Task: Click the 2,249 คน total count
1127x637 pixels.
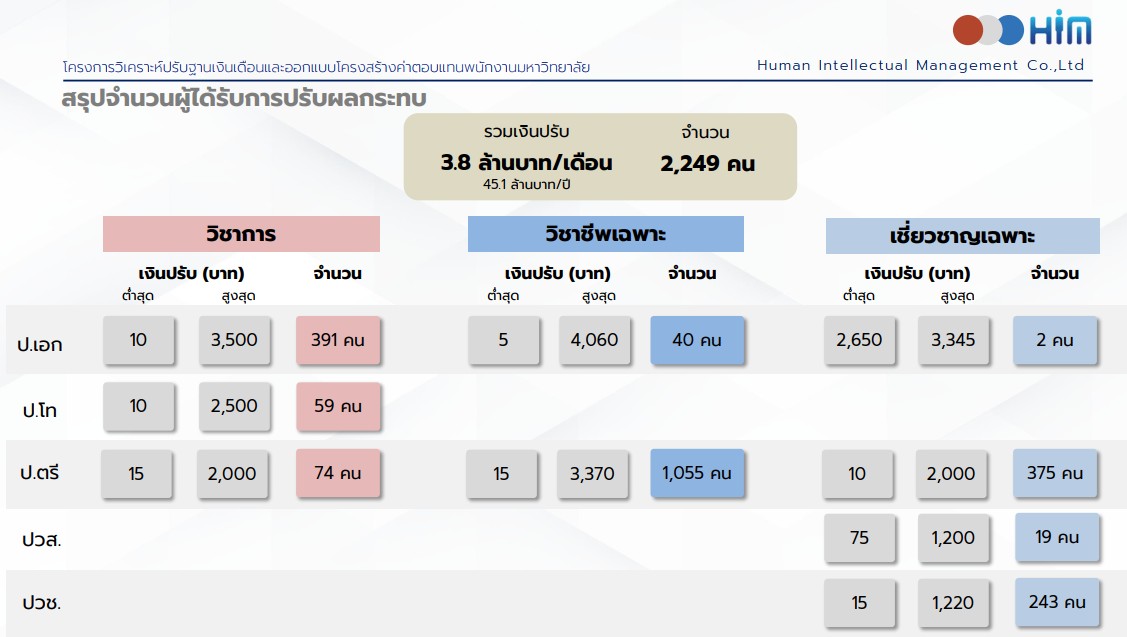Action: [707, 163]
